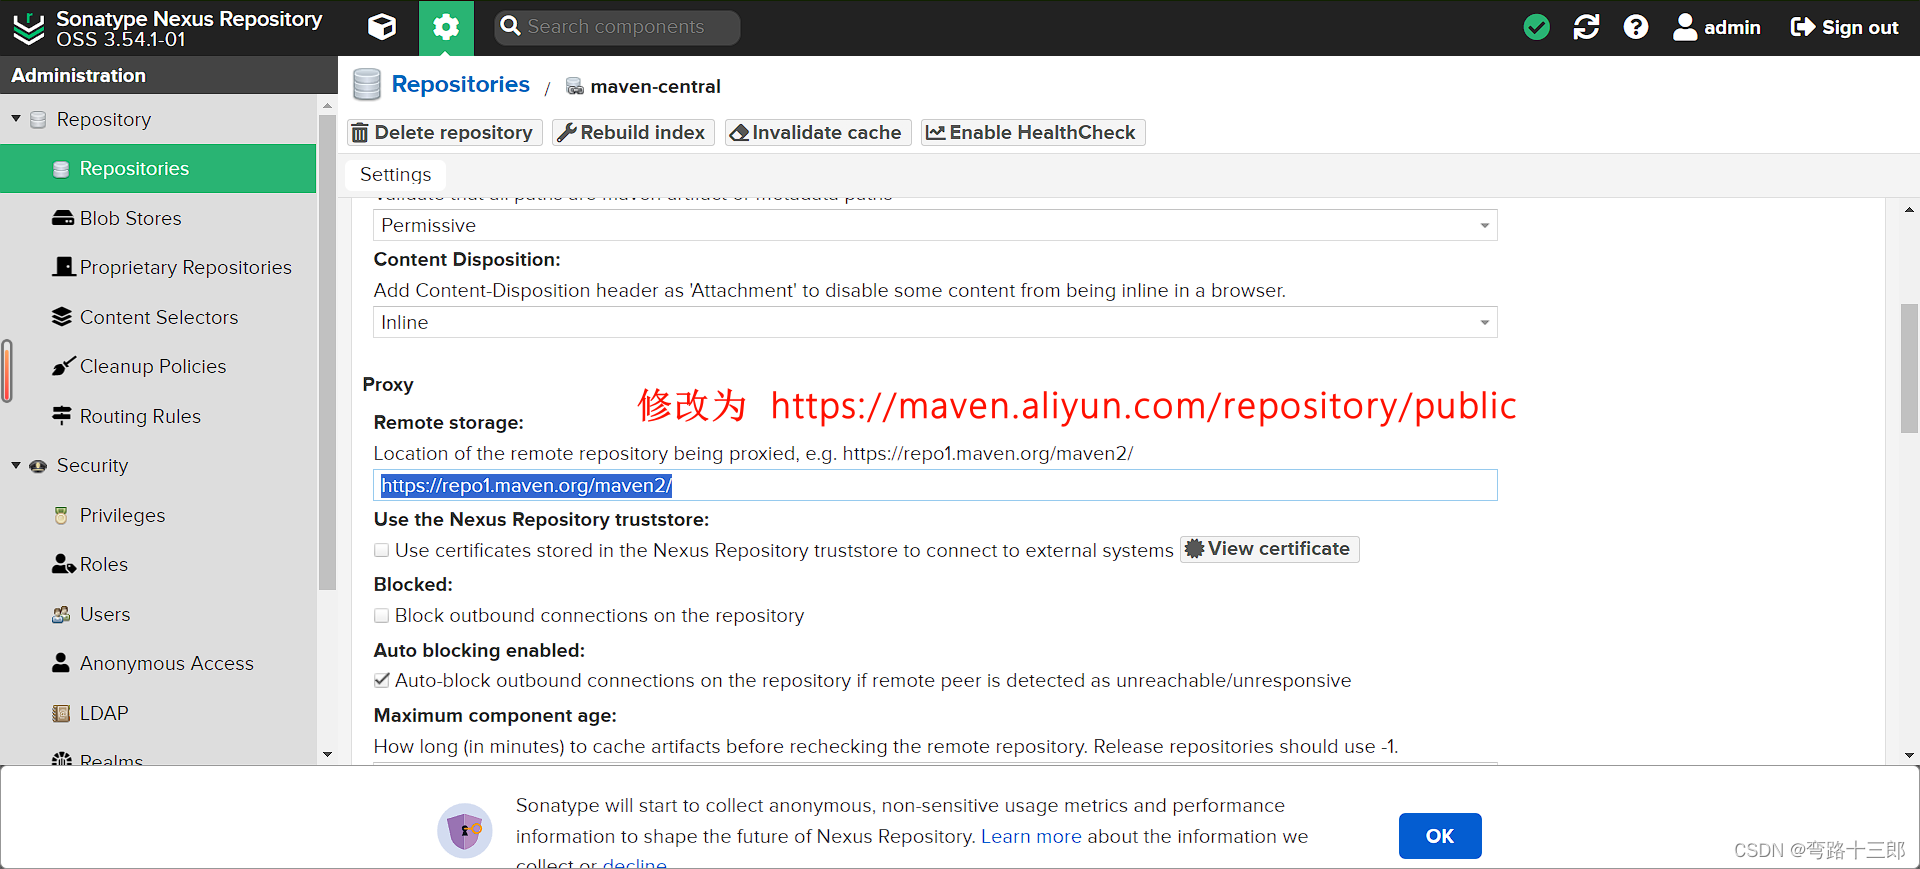Image resolution: width=1920 pixels, height=869 pixels.
Task: Click the refresh icon in header
Action: 1586,27
